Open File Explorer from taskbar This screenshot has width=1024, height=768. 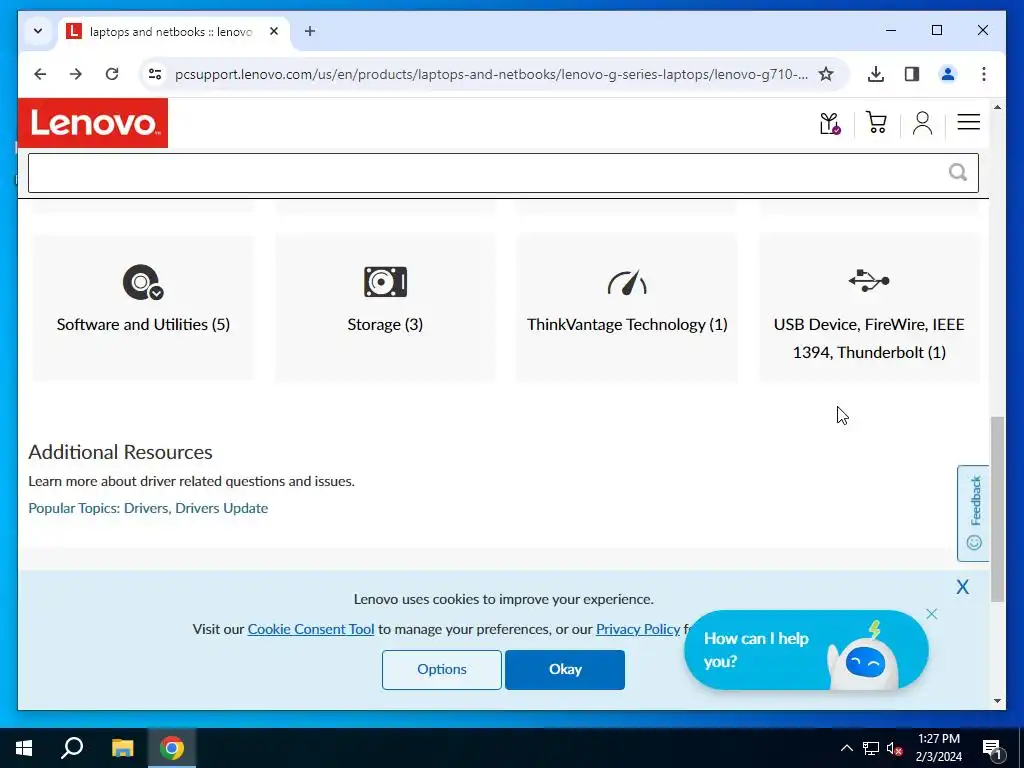(122, 748)
